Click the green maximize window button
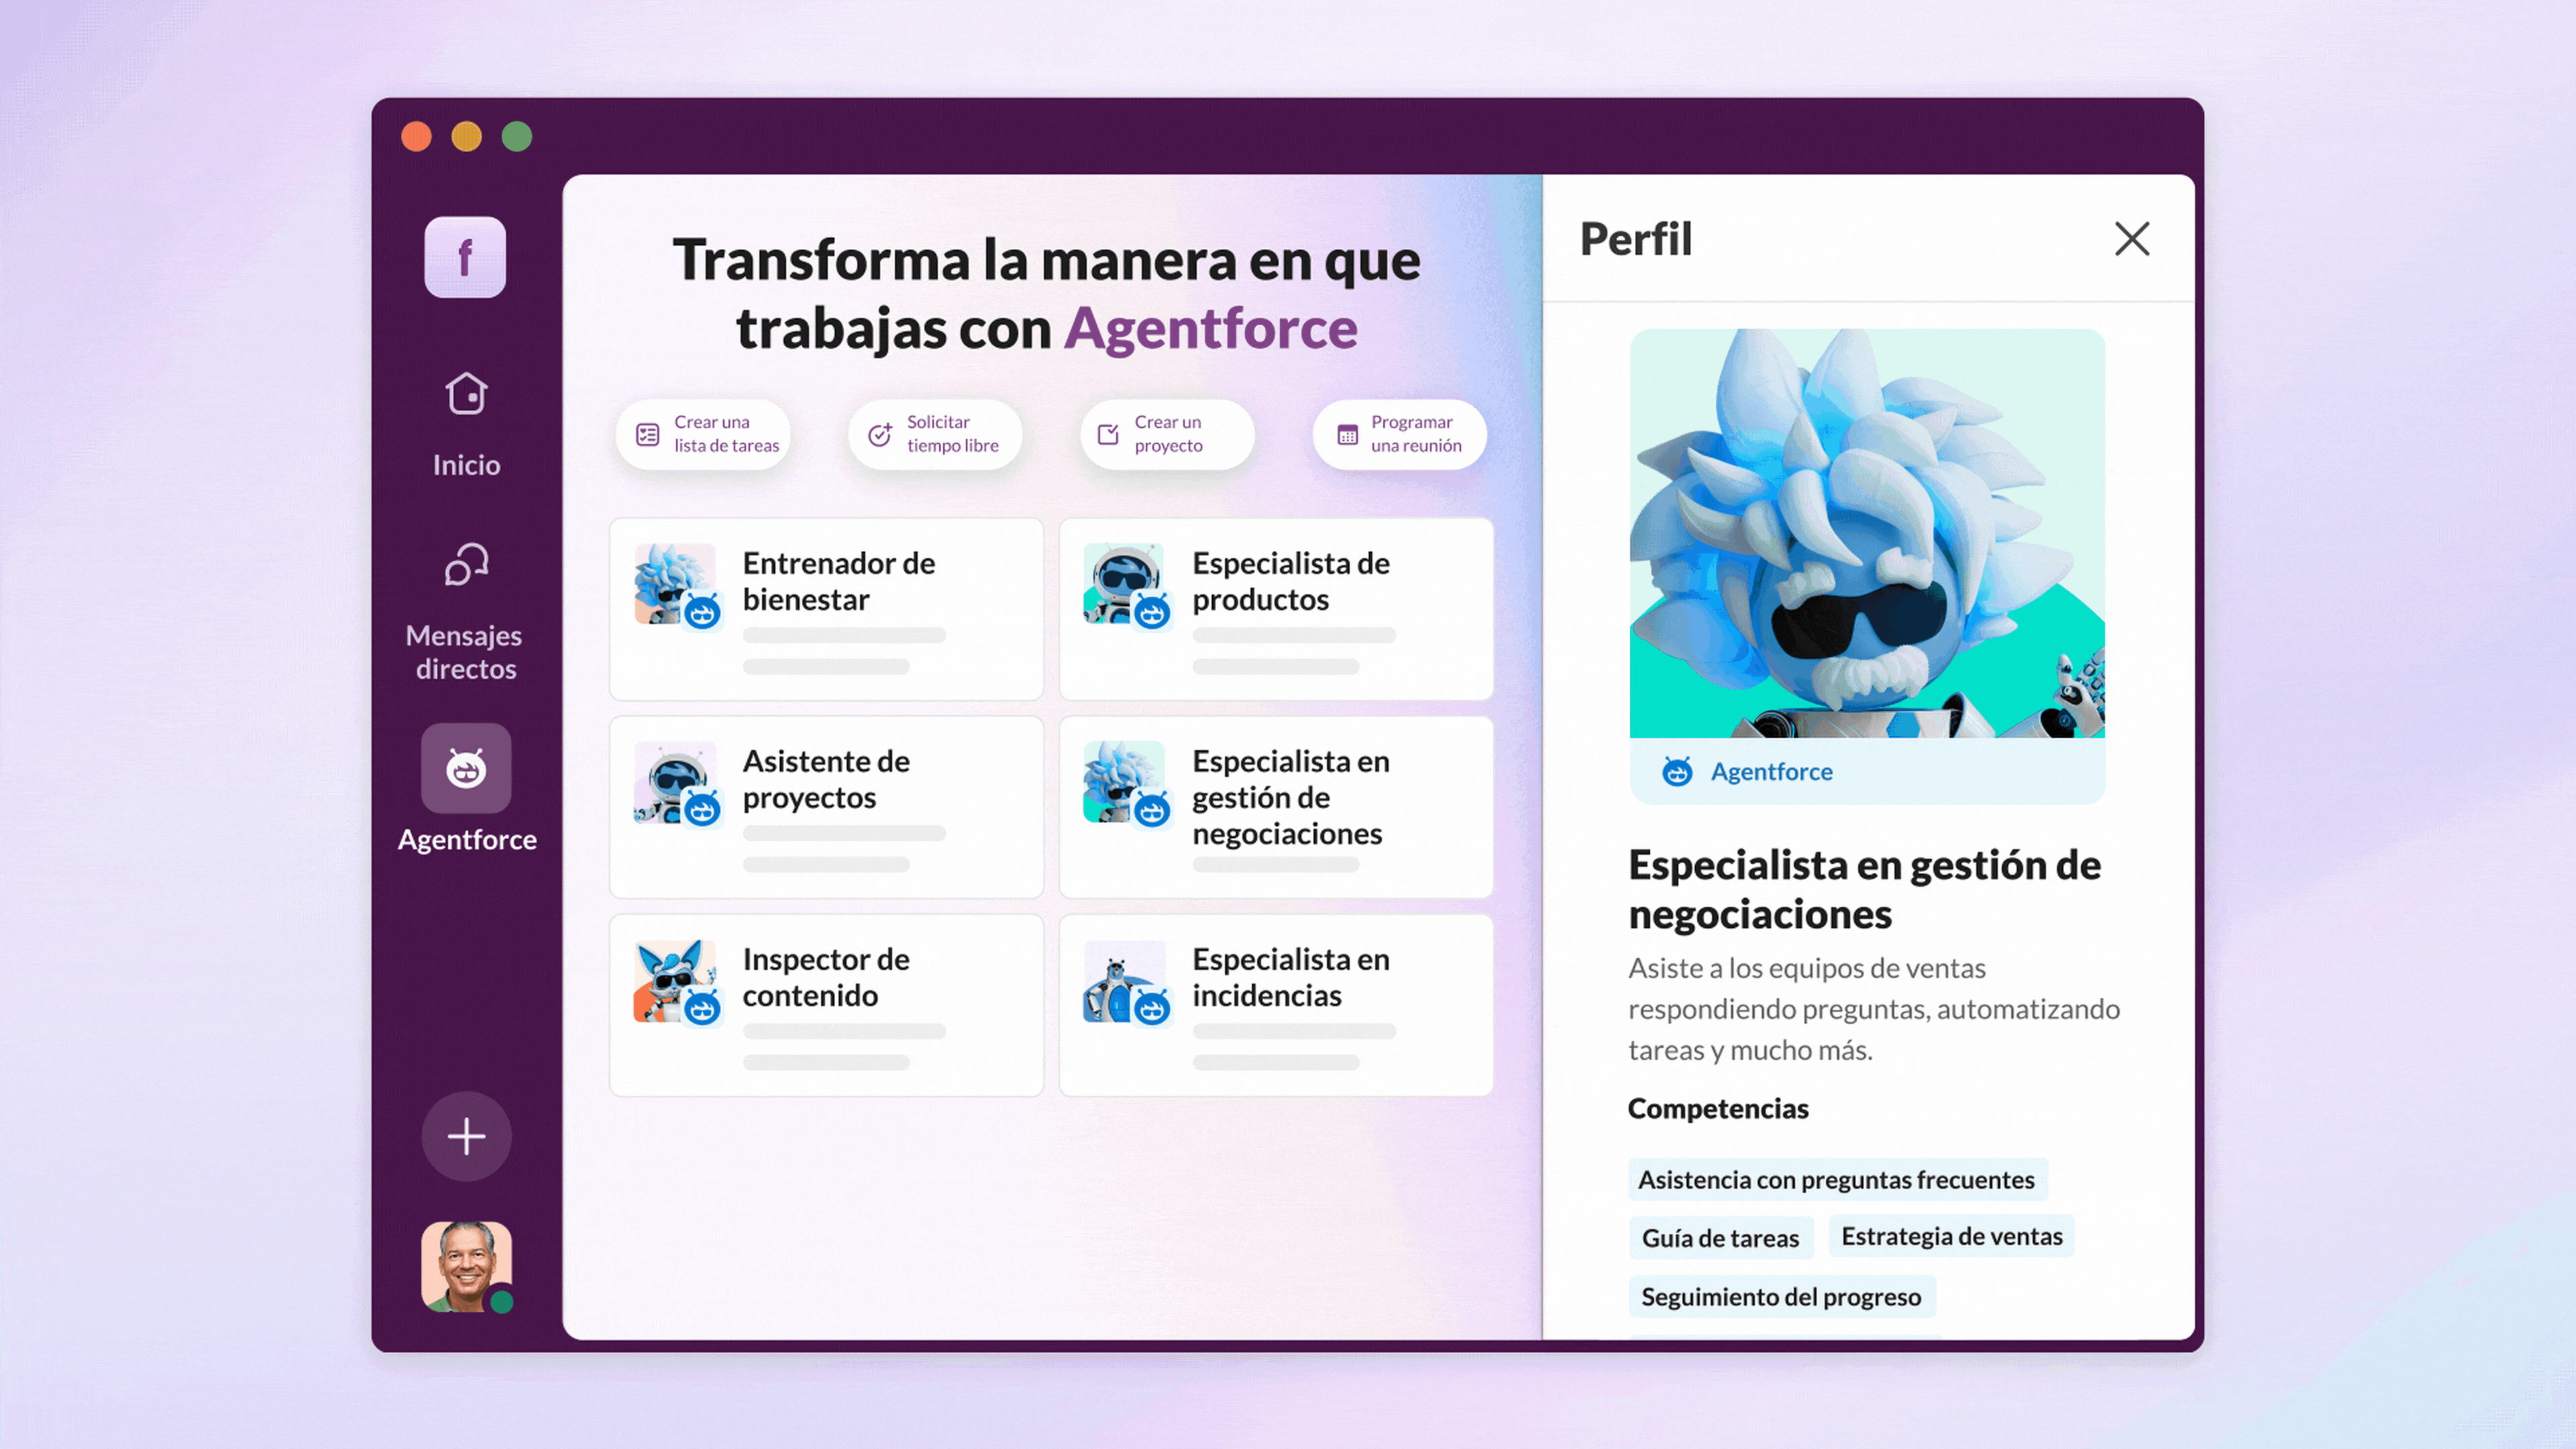This screenshot has width=2576, height=1449. coord(517,136)
